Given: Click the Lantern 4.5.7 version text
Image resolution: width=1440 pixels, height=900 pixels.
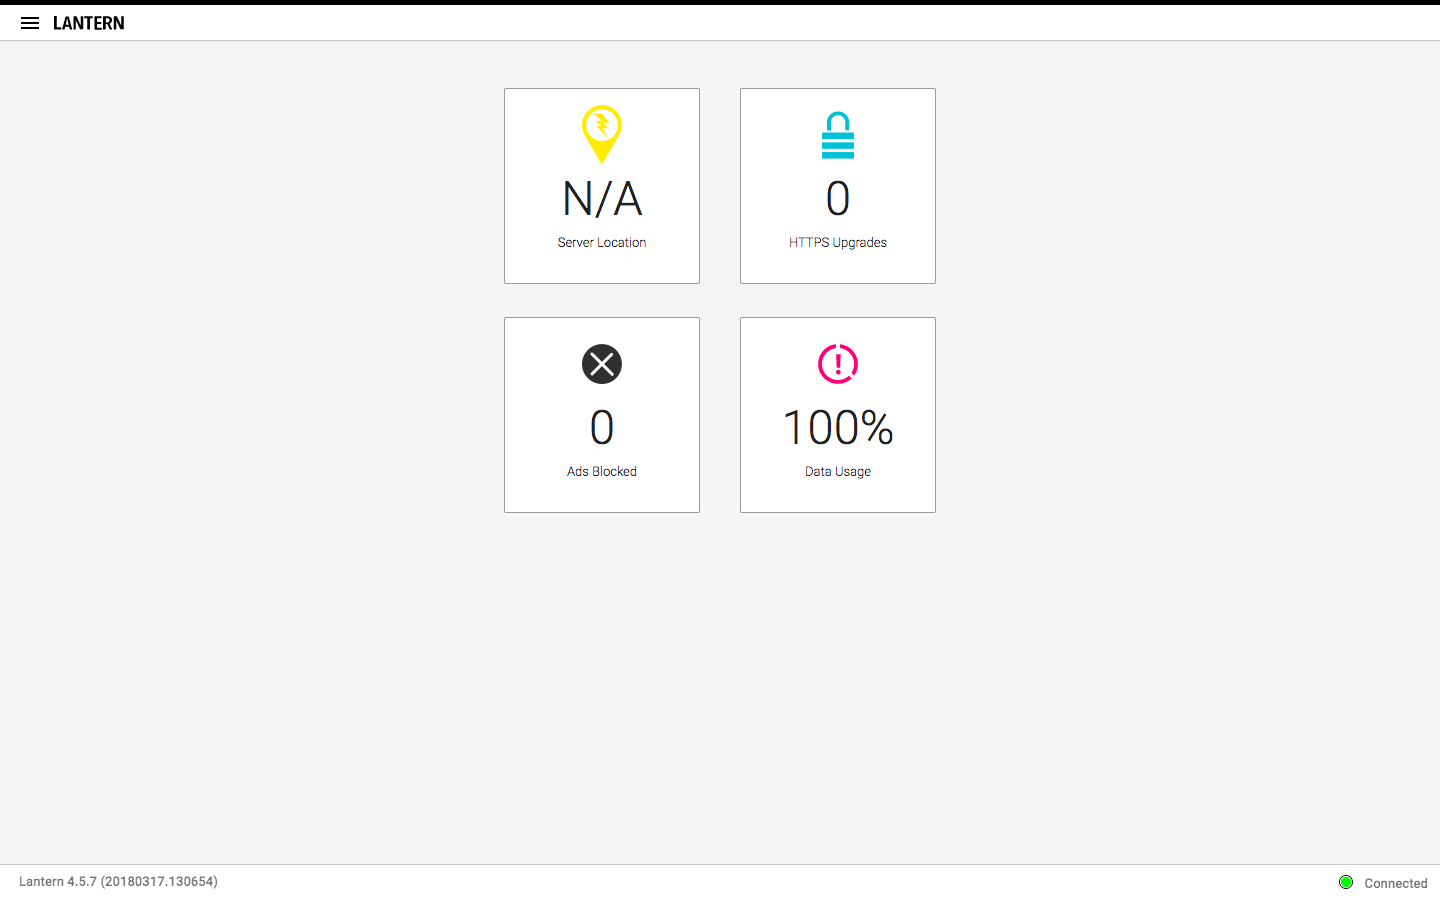Looking at the screenshot, I should click(x=118, y=882).
